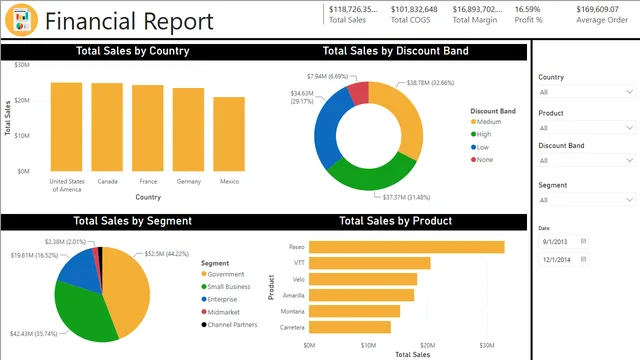Click None legend swatch in Discount Band
The image size is (640, 360).
[x=473, y=160]
